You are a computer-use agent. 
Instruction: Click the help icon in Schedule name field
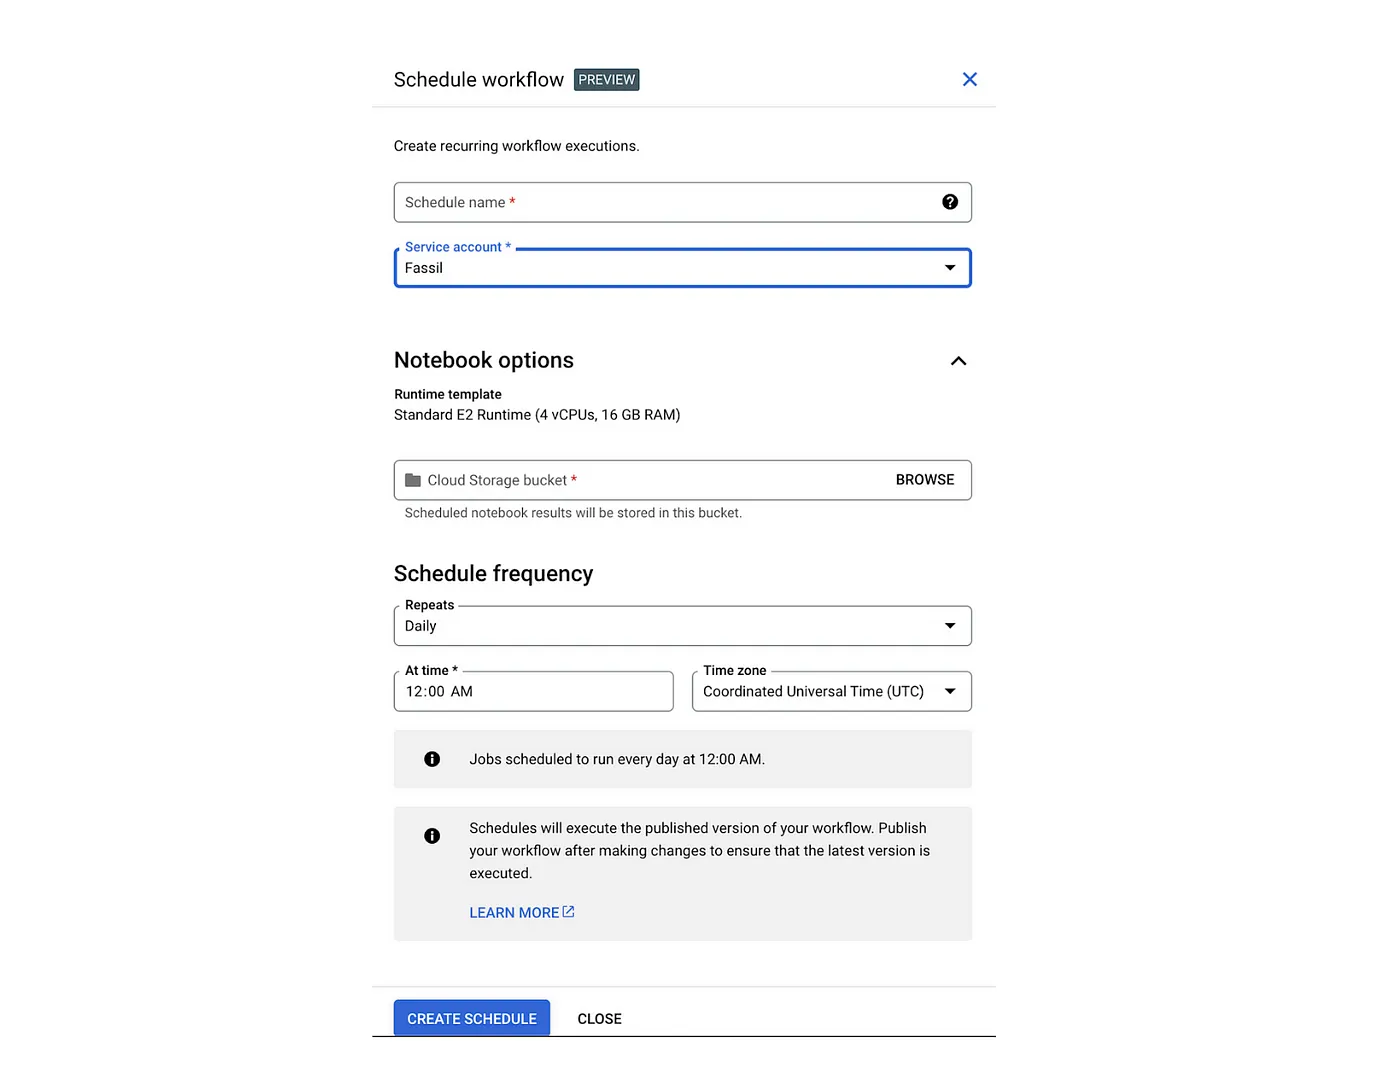pos(950,202)
